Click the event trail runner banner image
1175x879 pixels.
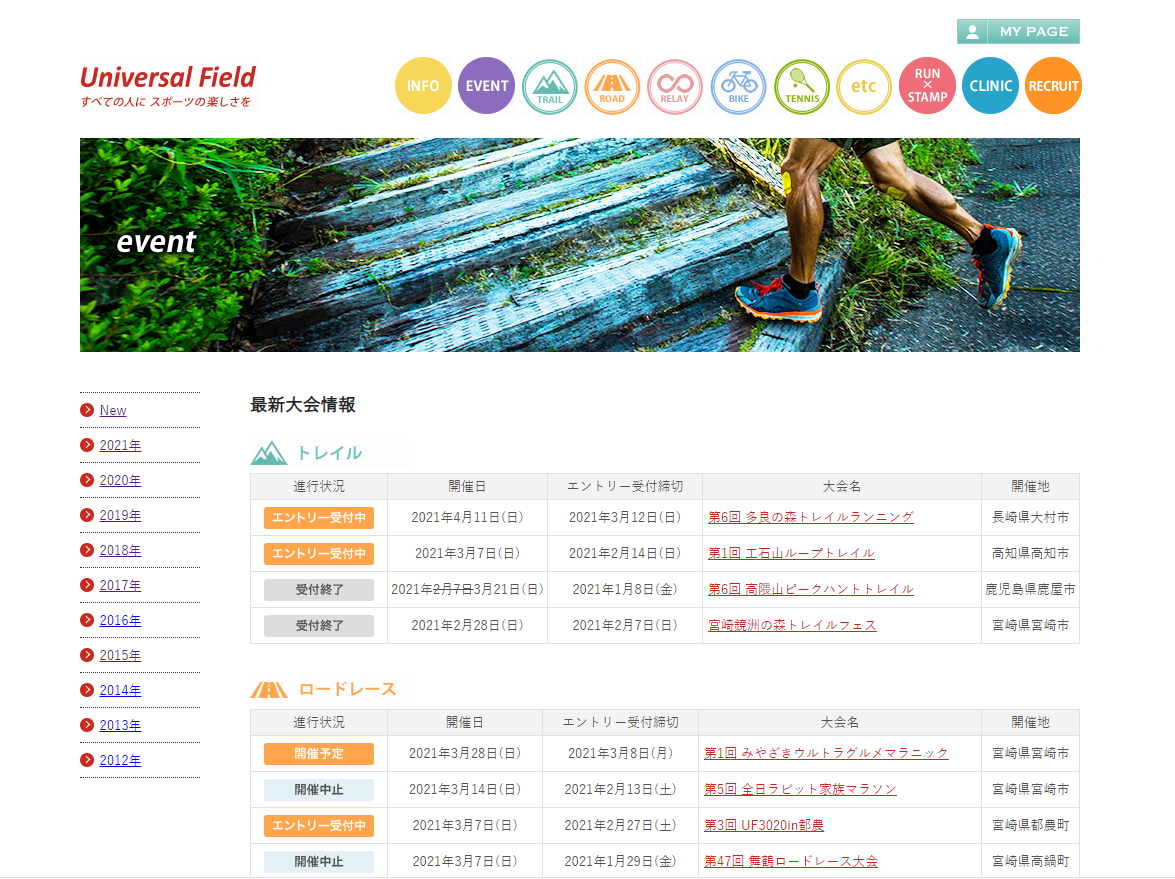(x=580, y=245)
